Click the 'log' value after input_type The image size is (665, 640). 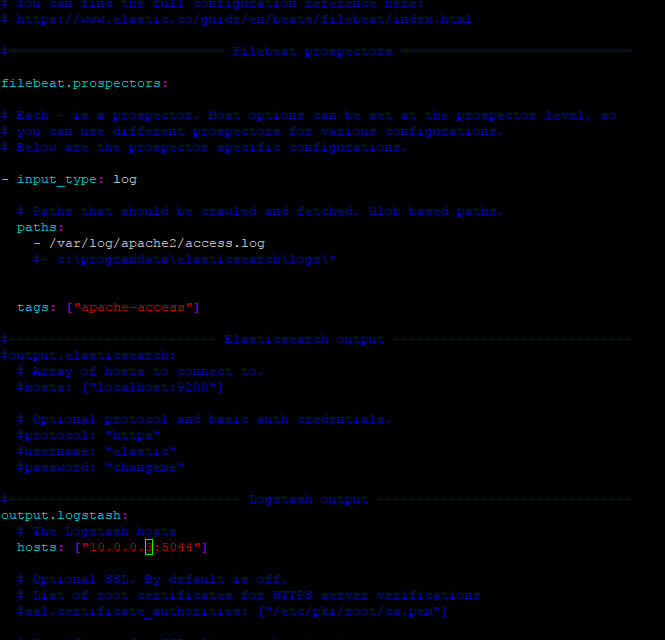coord(125,179)
